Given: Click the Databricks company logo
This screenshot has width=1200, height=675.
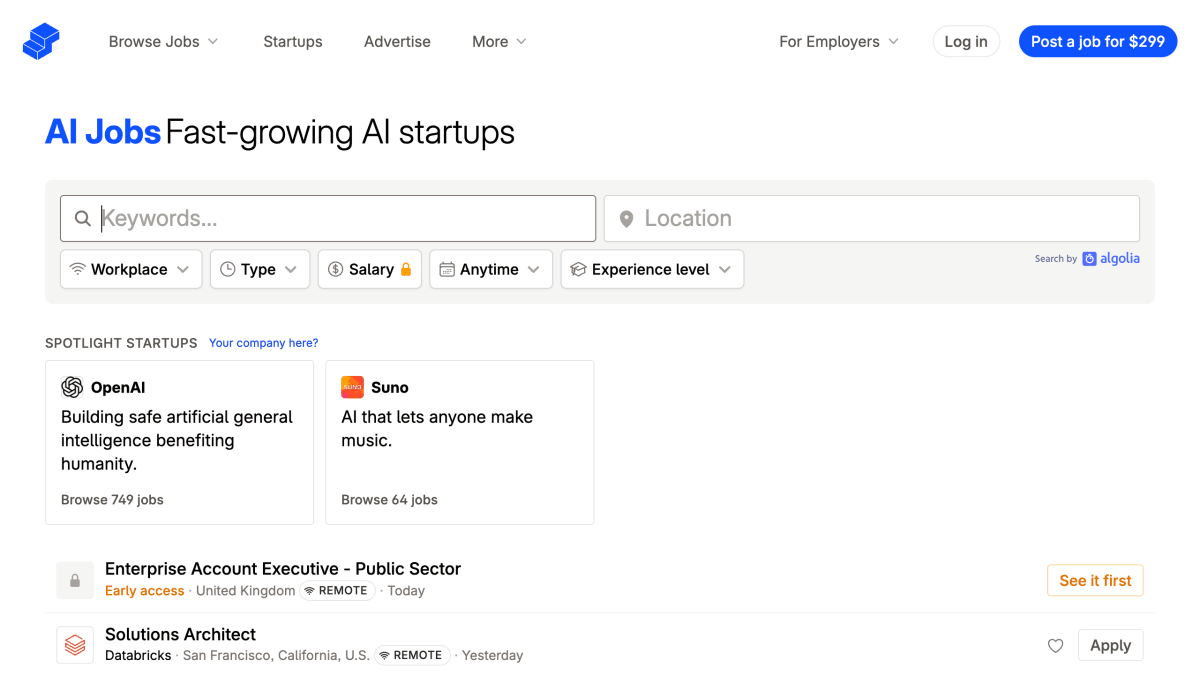Looking at the screenshot, I should [x=75, y=645].
